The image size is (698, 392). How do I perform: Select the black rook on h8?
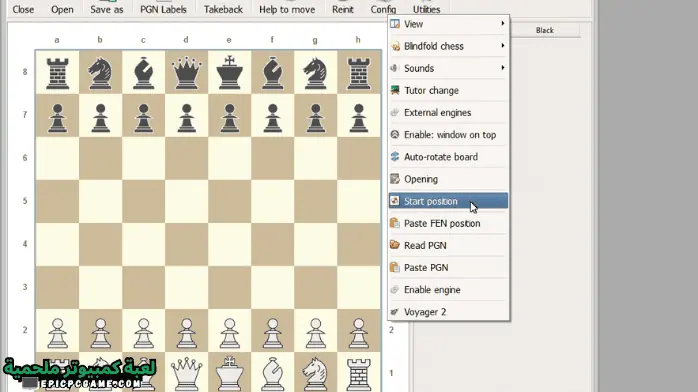[358, 72]
